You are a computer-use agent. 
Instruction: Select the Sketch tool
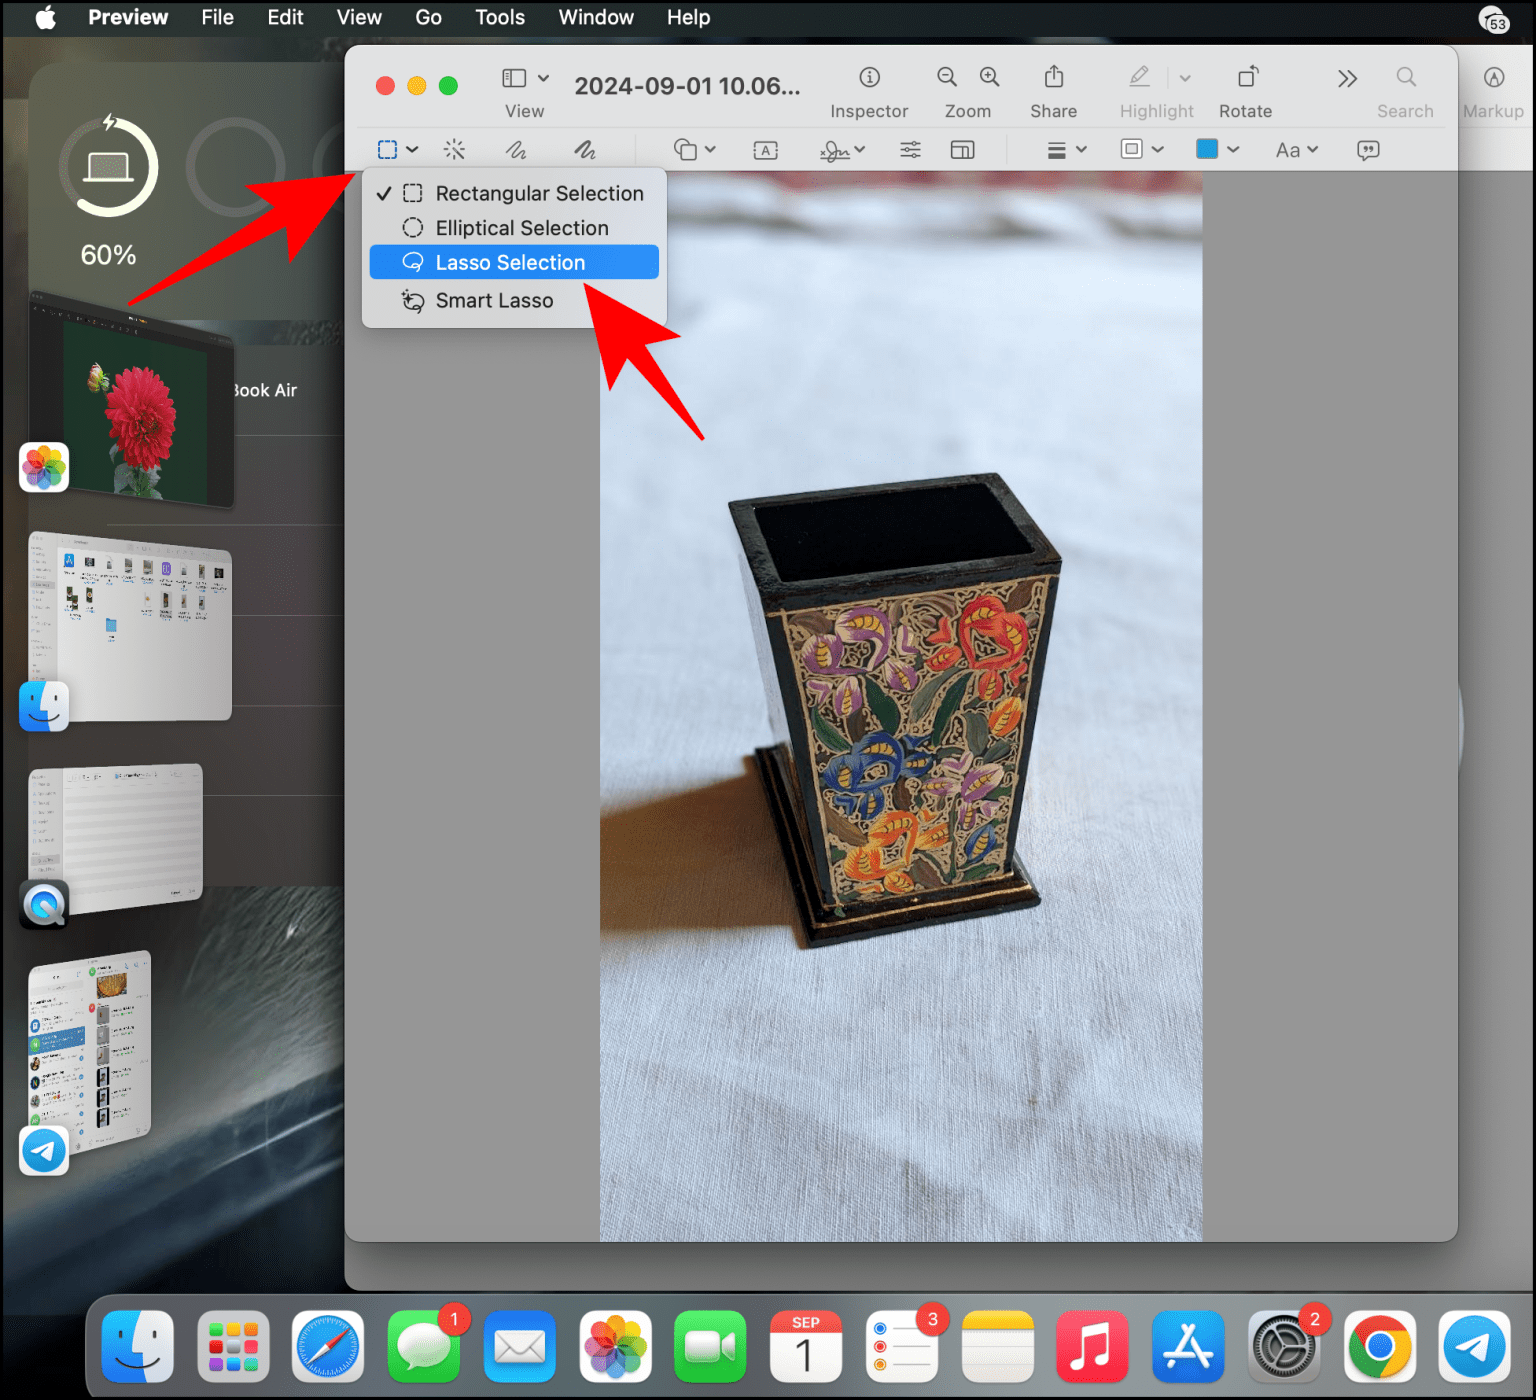click(516, 150)
